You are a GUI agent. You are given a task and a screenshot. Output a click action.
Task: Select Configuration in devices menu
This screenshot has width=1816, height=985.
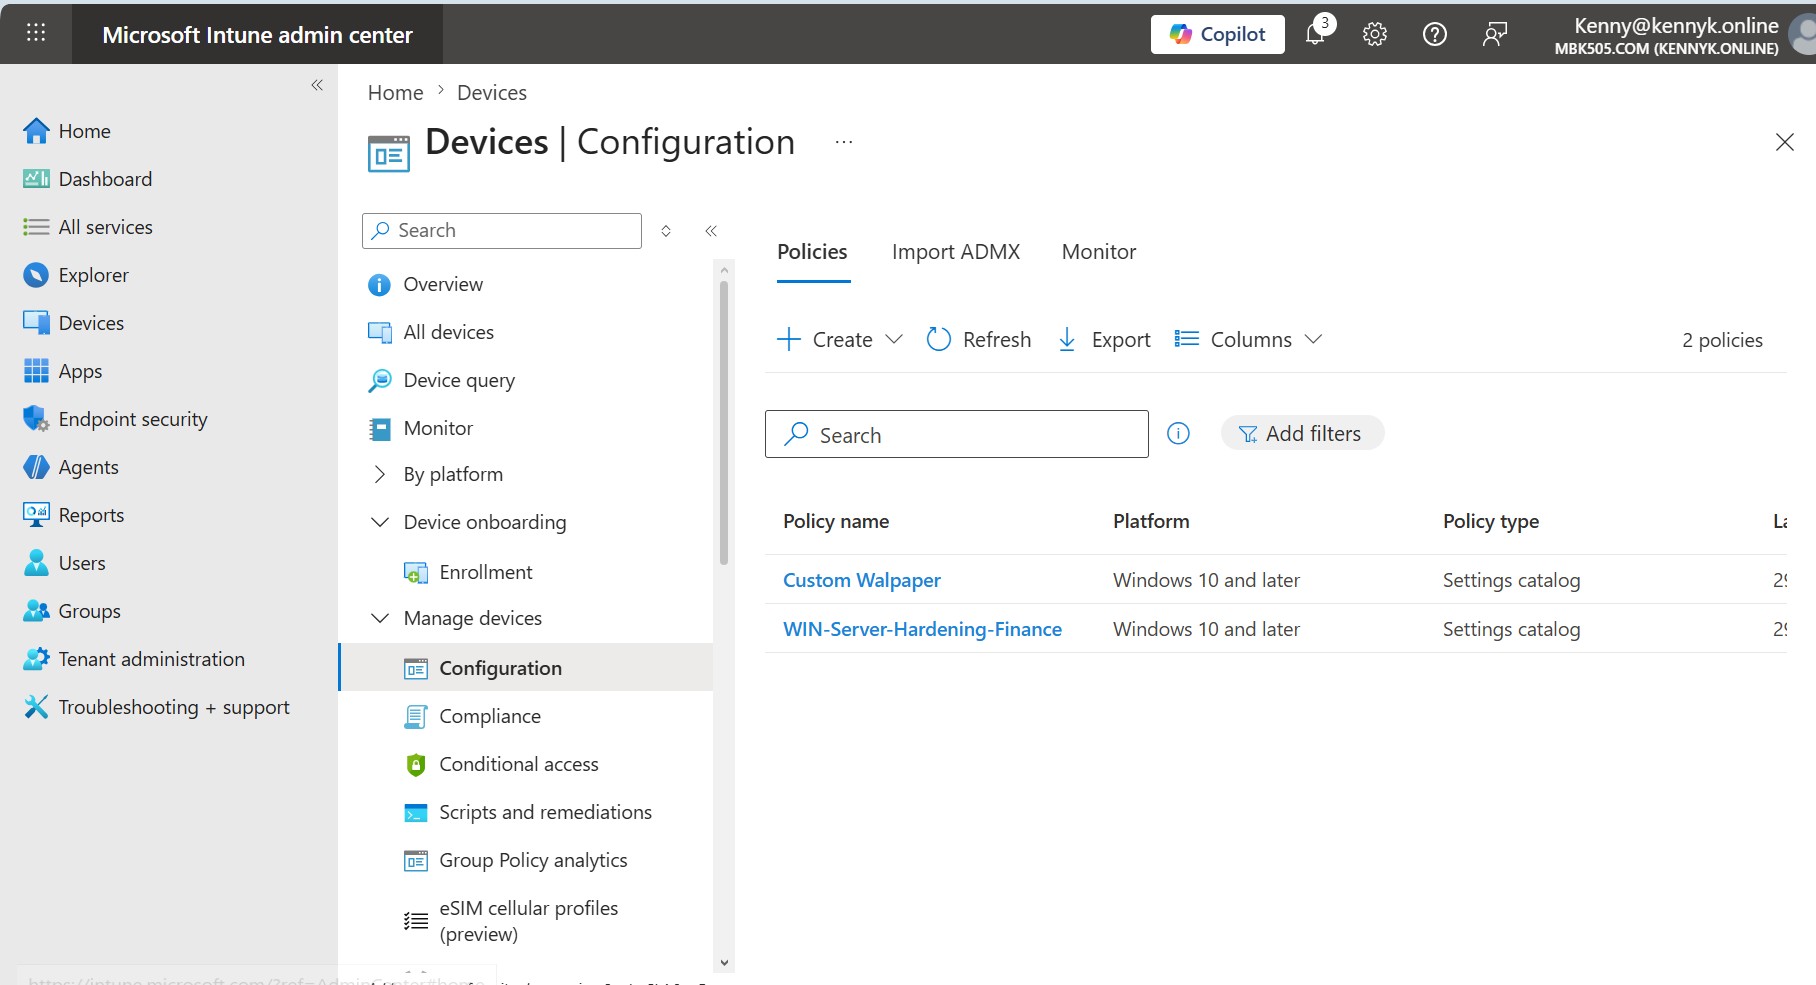pyautogui.click(x=526, y=668)
